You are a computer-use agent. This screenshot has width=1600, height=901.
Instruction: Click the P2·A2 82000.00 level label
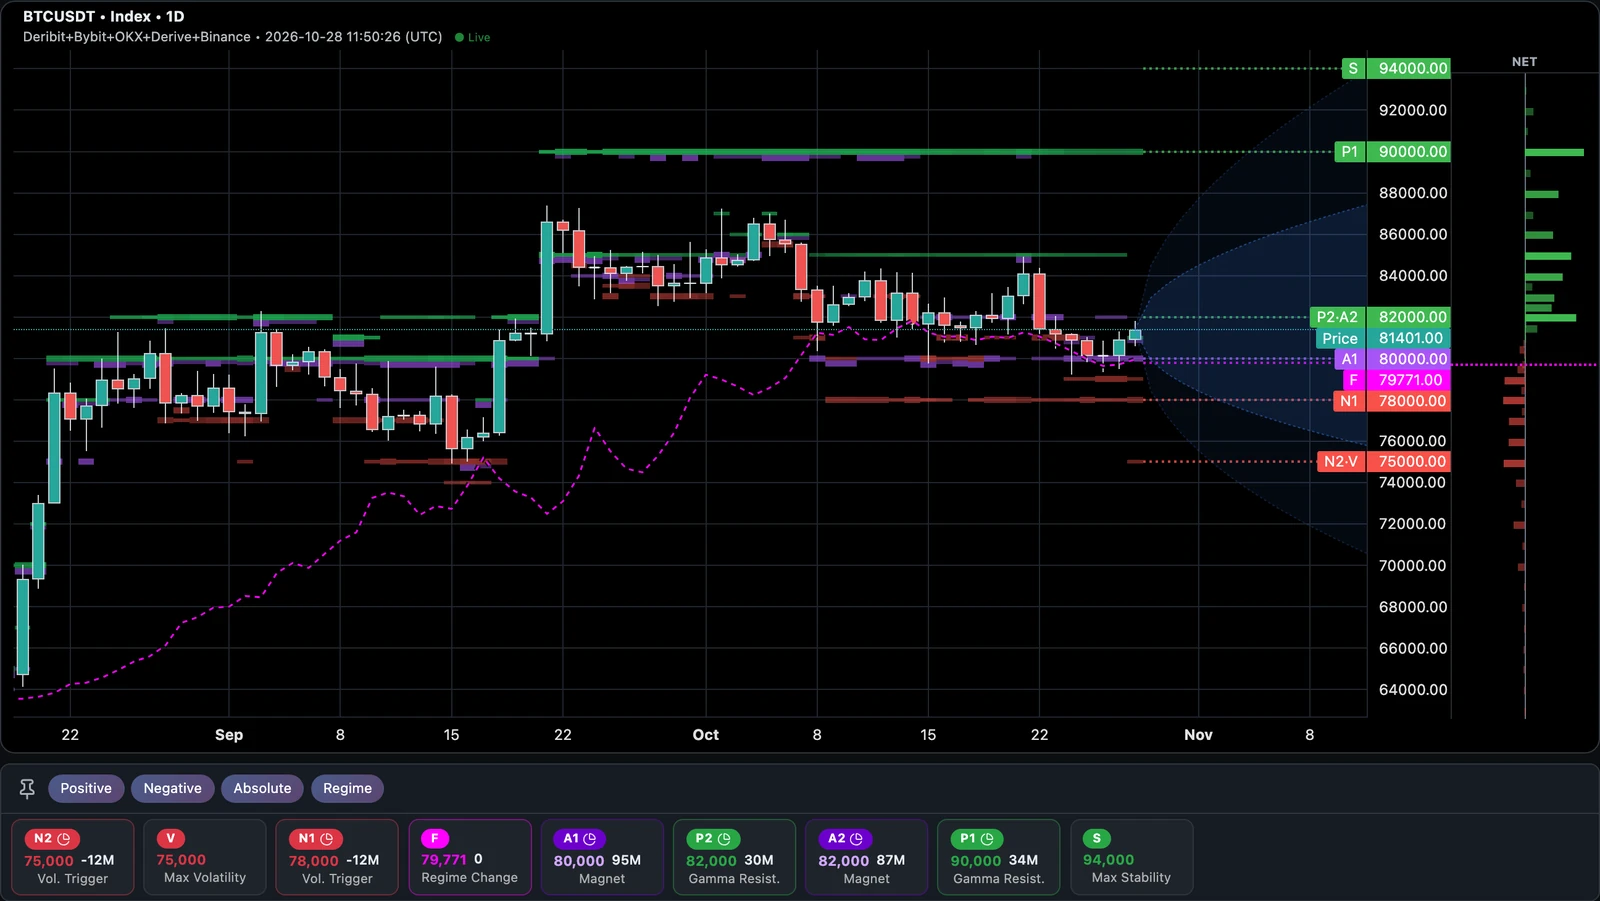click(1380, 317)
